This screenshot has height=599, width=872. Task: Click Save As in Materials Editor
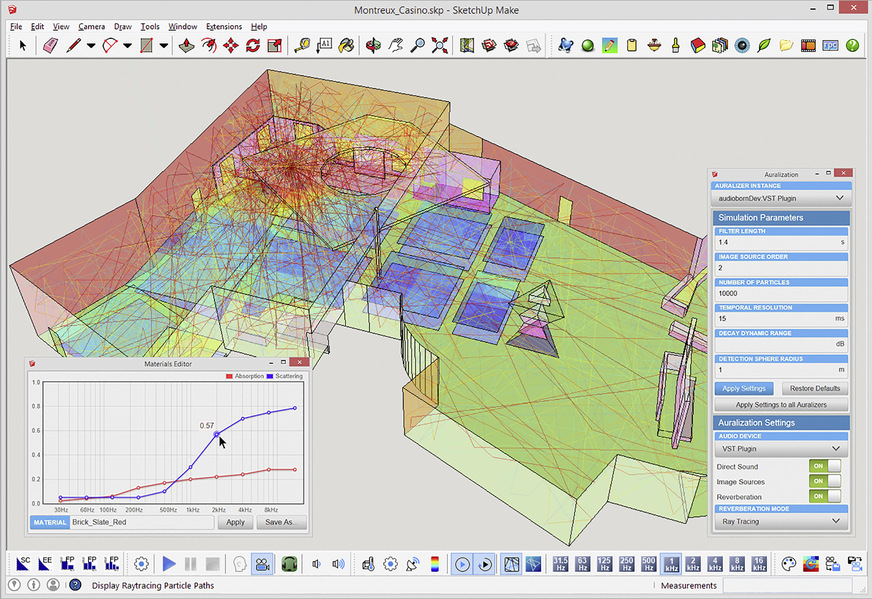tap(281, 522)
